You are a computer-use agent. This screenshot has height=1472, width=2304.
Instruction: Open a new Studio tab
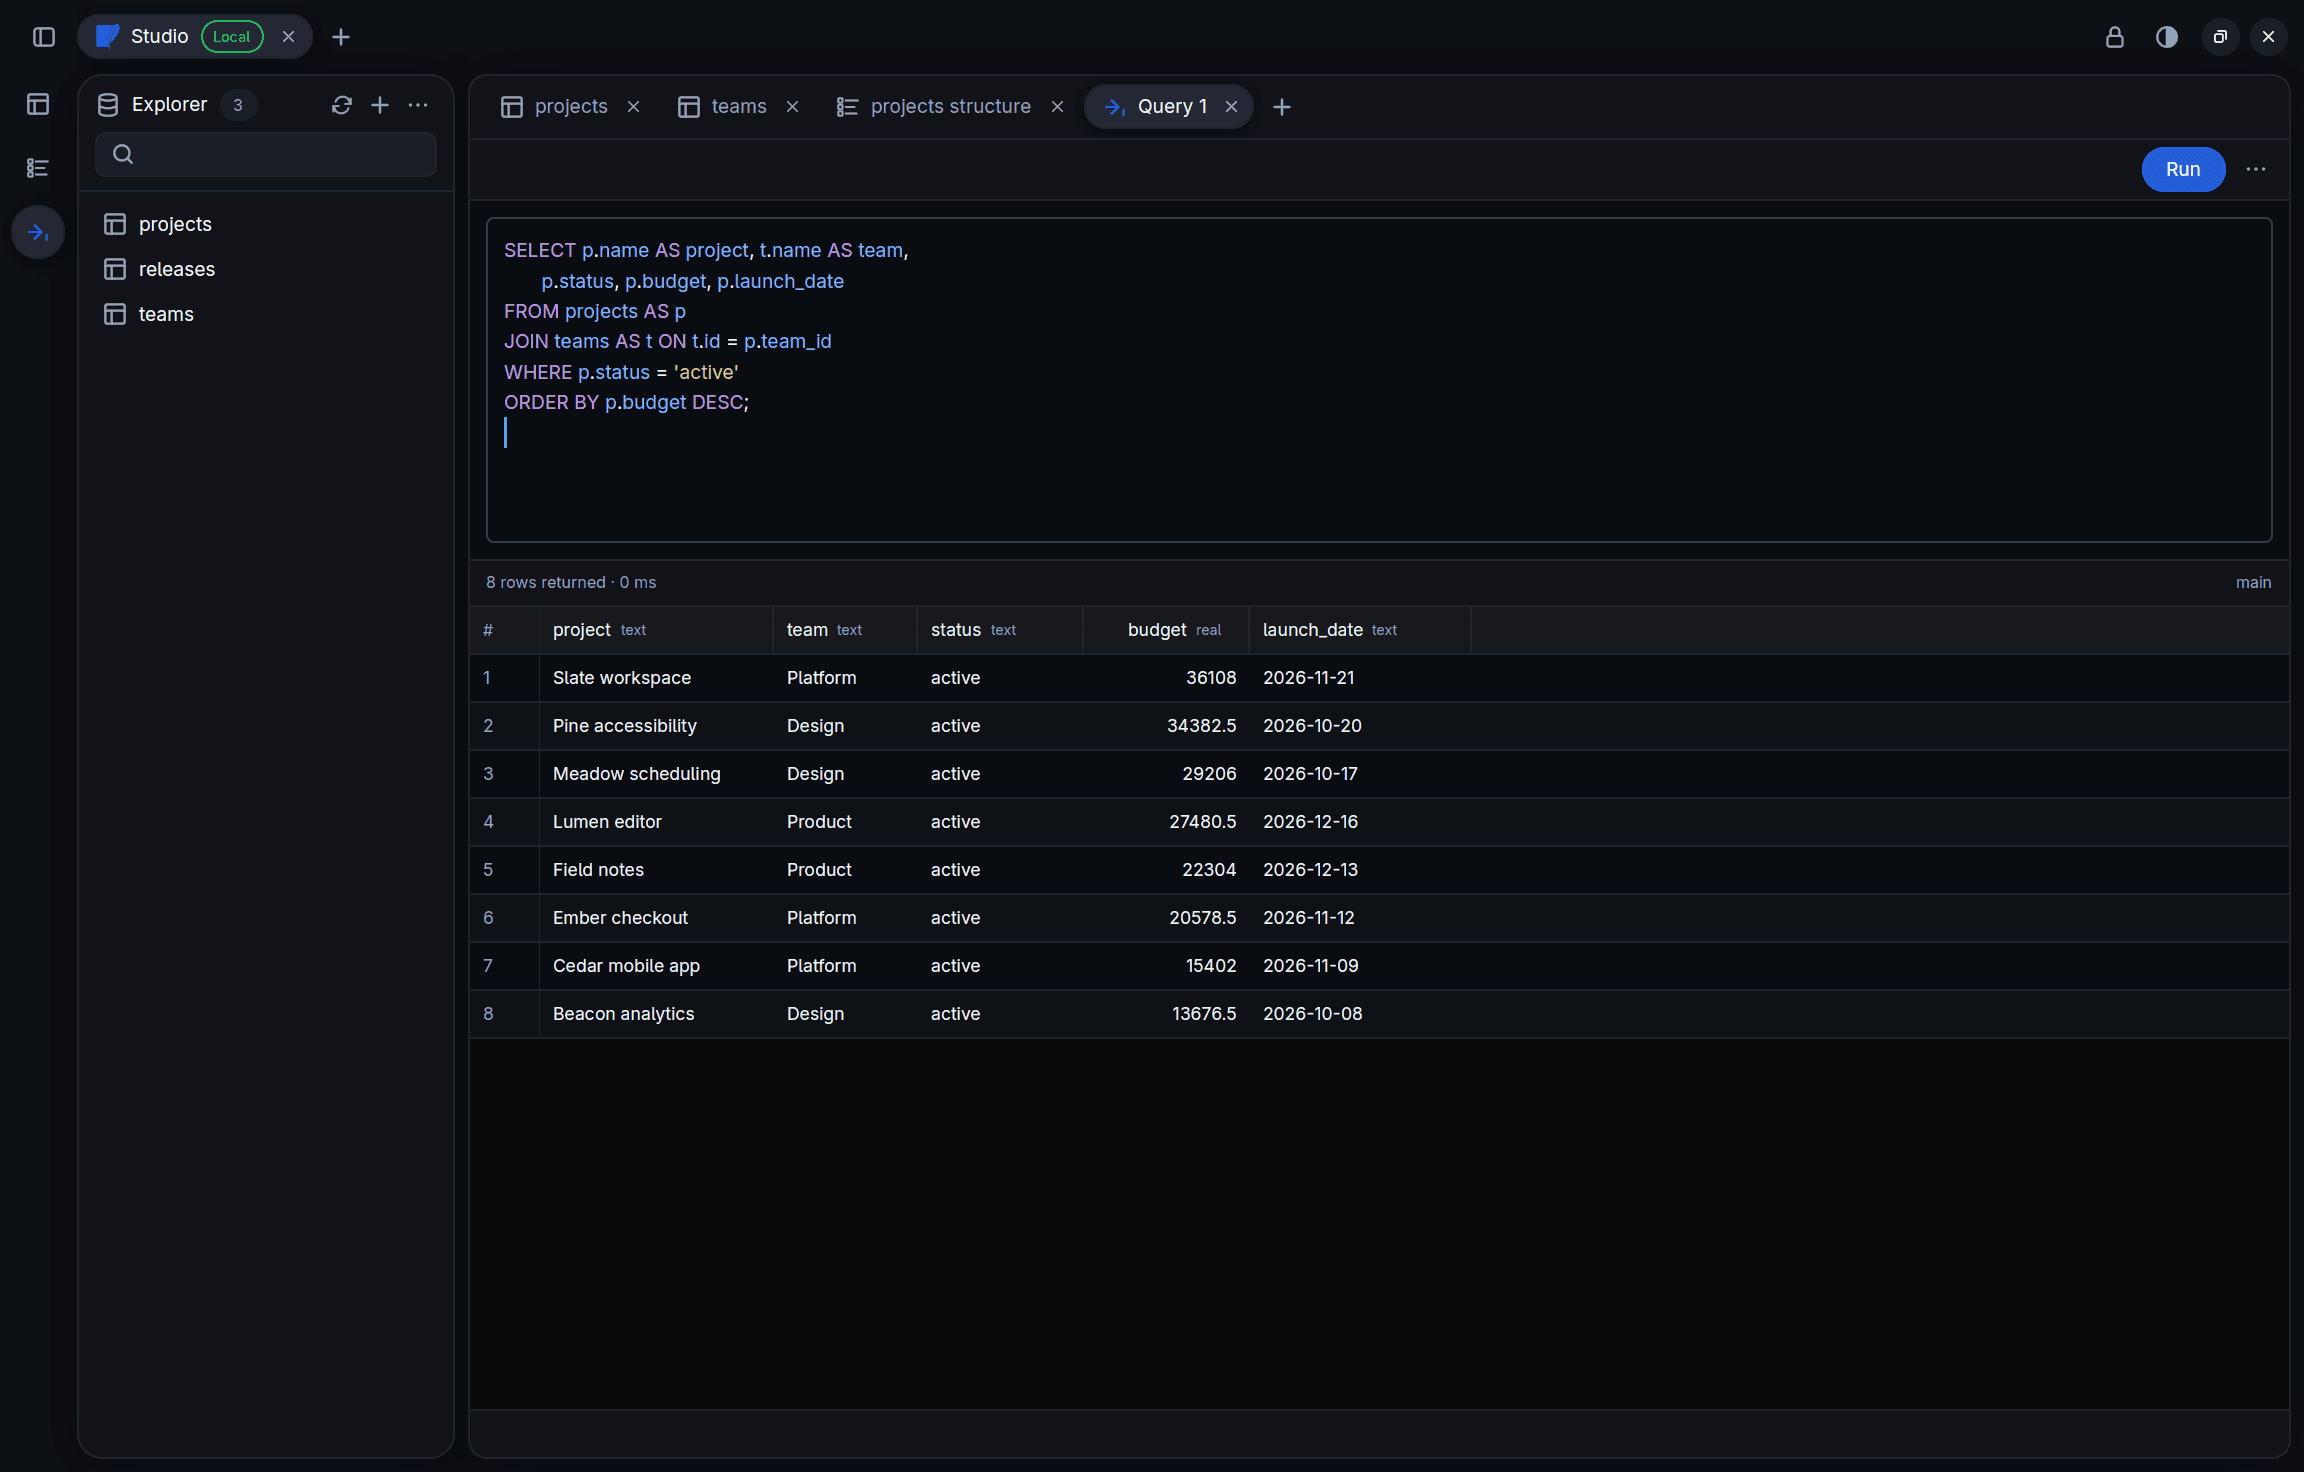click(x=341, y=37)
